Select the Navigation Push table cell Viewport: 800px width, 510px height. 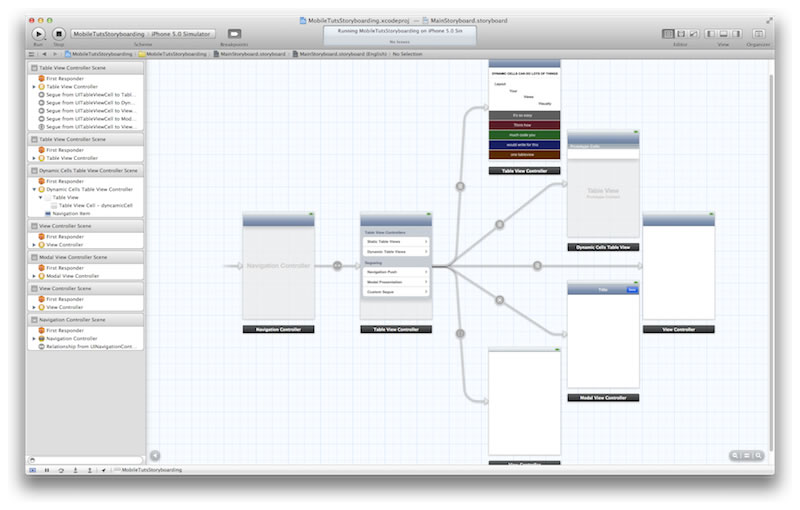pyautogui.click(x=395, y=271)
